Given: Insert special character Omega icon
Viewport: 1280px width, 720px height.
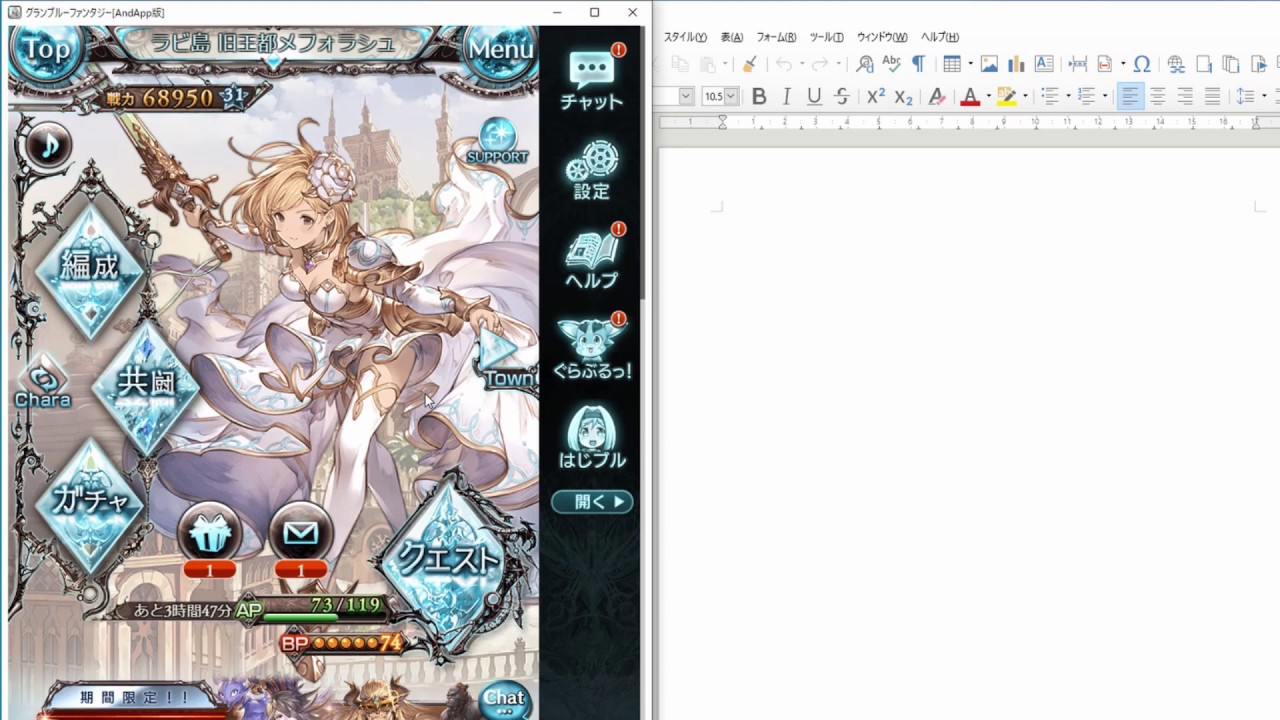Looking at the screenshot, I should click(1142, 64).
